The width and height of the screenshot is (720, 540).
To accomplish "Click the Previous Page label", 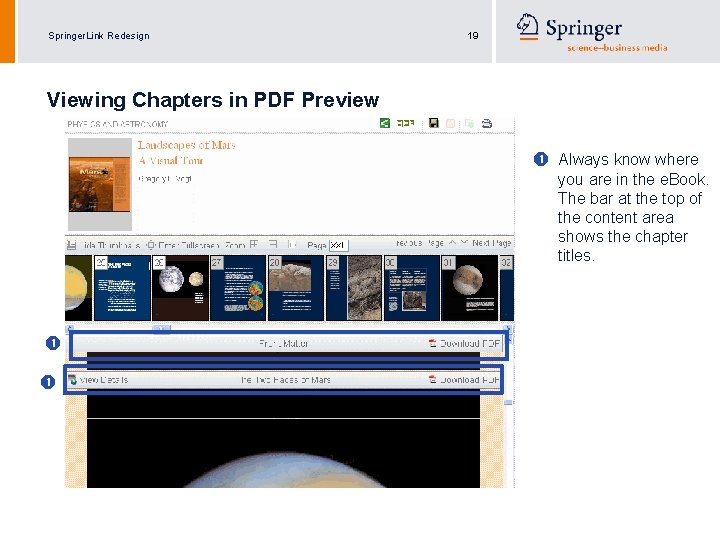I will coord(420,242).
